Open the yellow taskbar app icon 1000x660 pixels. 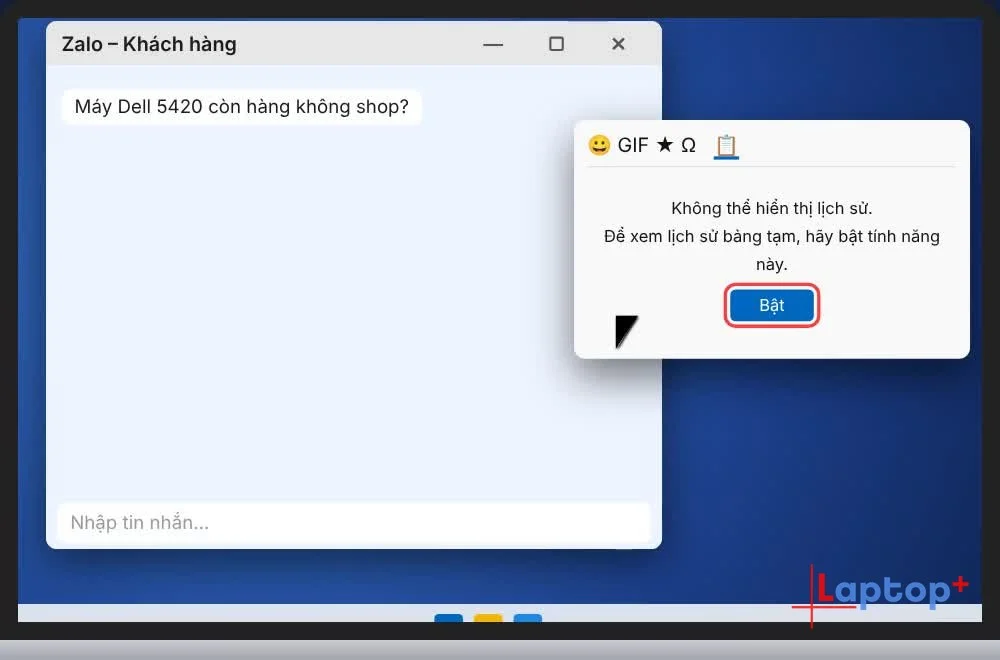tap(488, 618)
